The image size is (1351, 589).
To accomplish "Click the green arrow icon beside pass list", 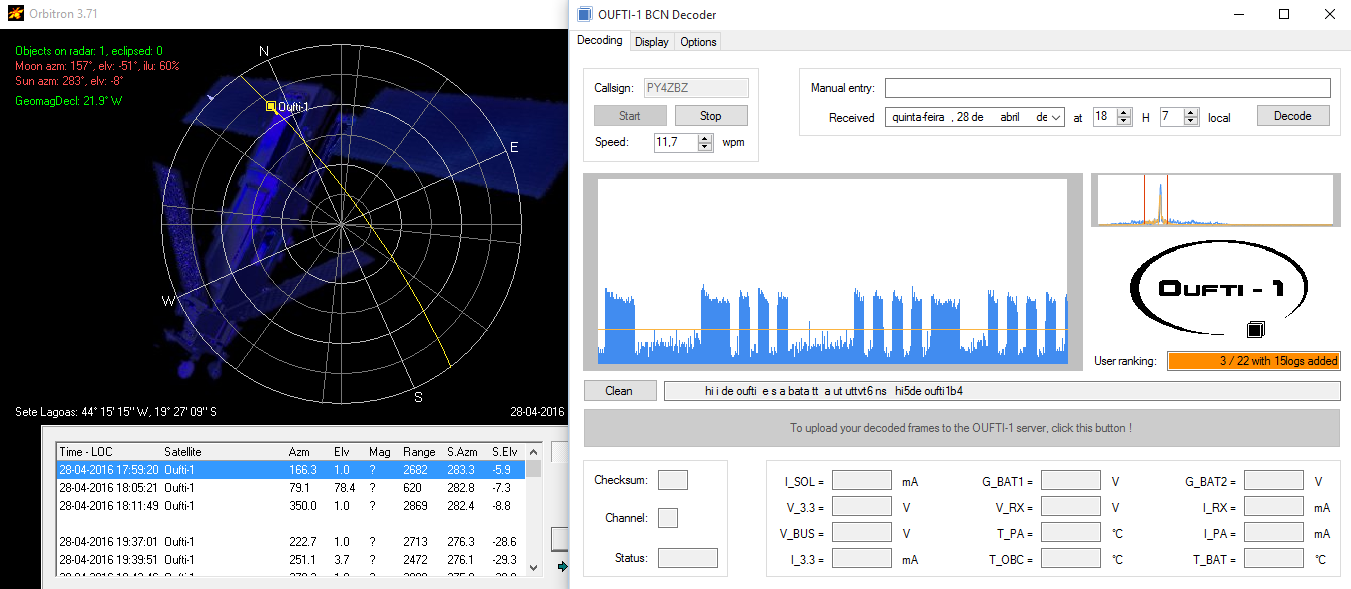I will pos(561,566).
